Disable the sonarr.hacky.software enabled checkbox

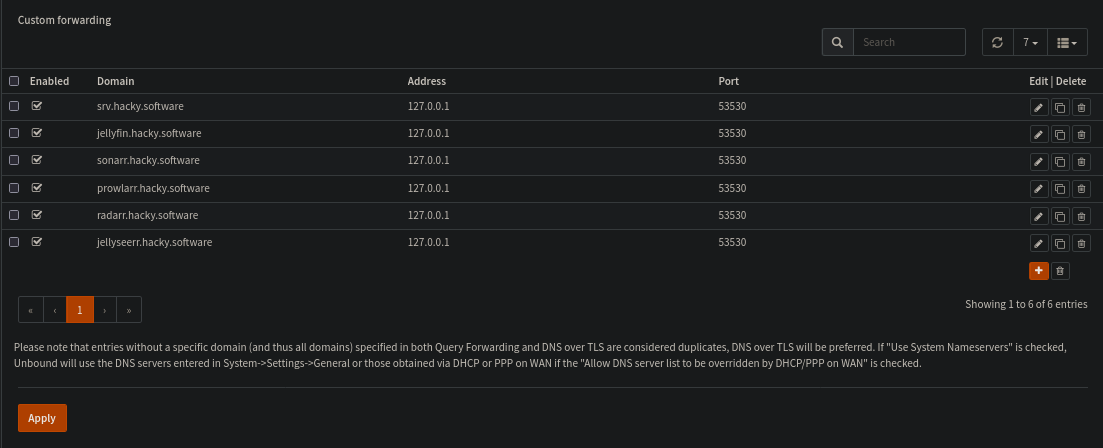coord(37,160)
